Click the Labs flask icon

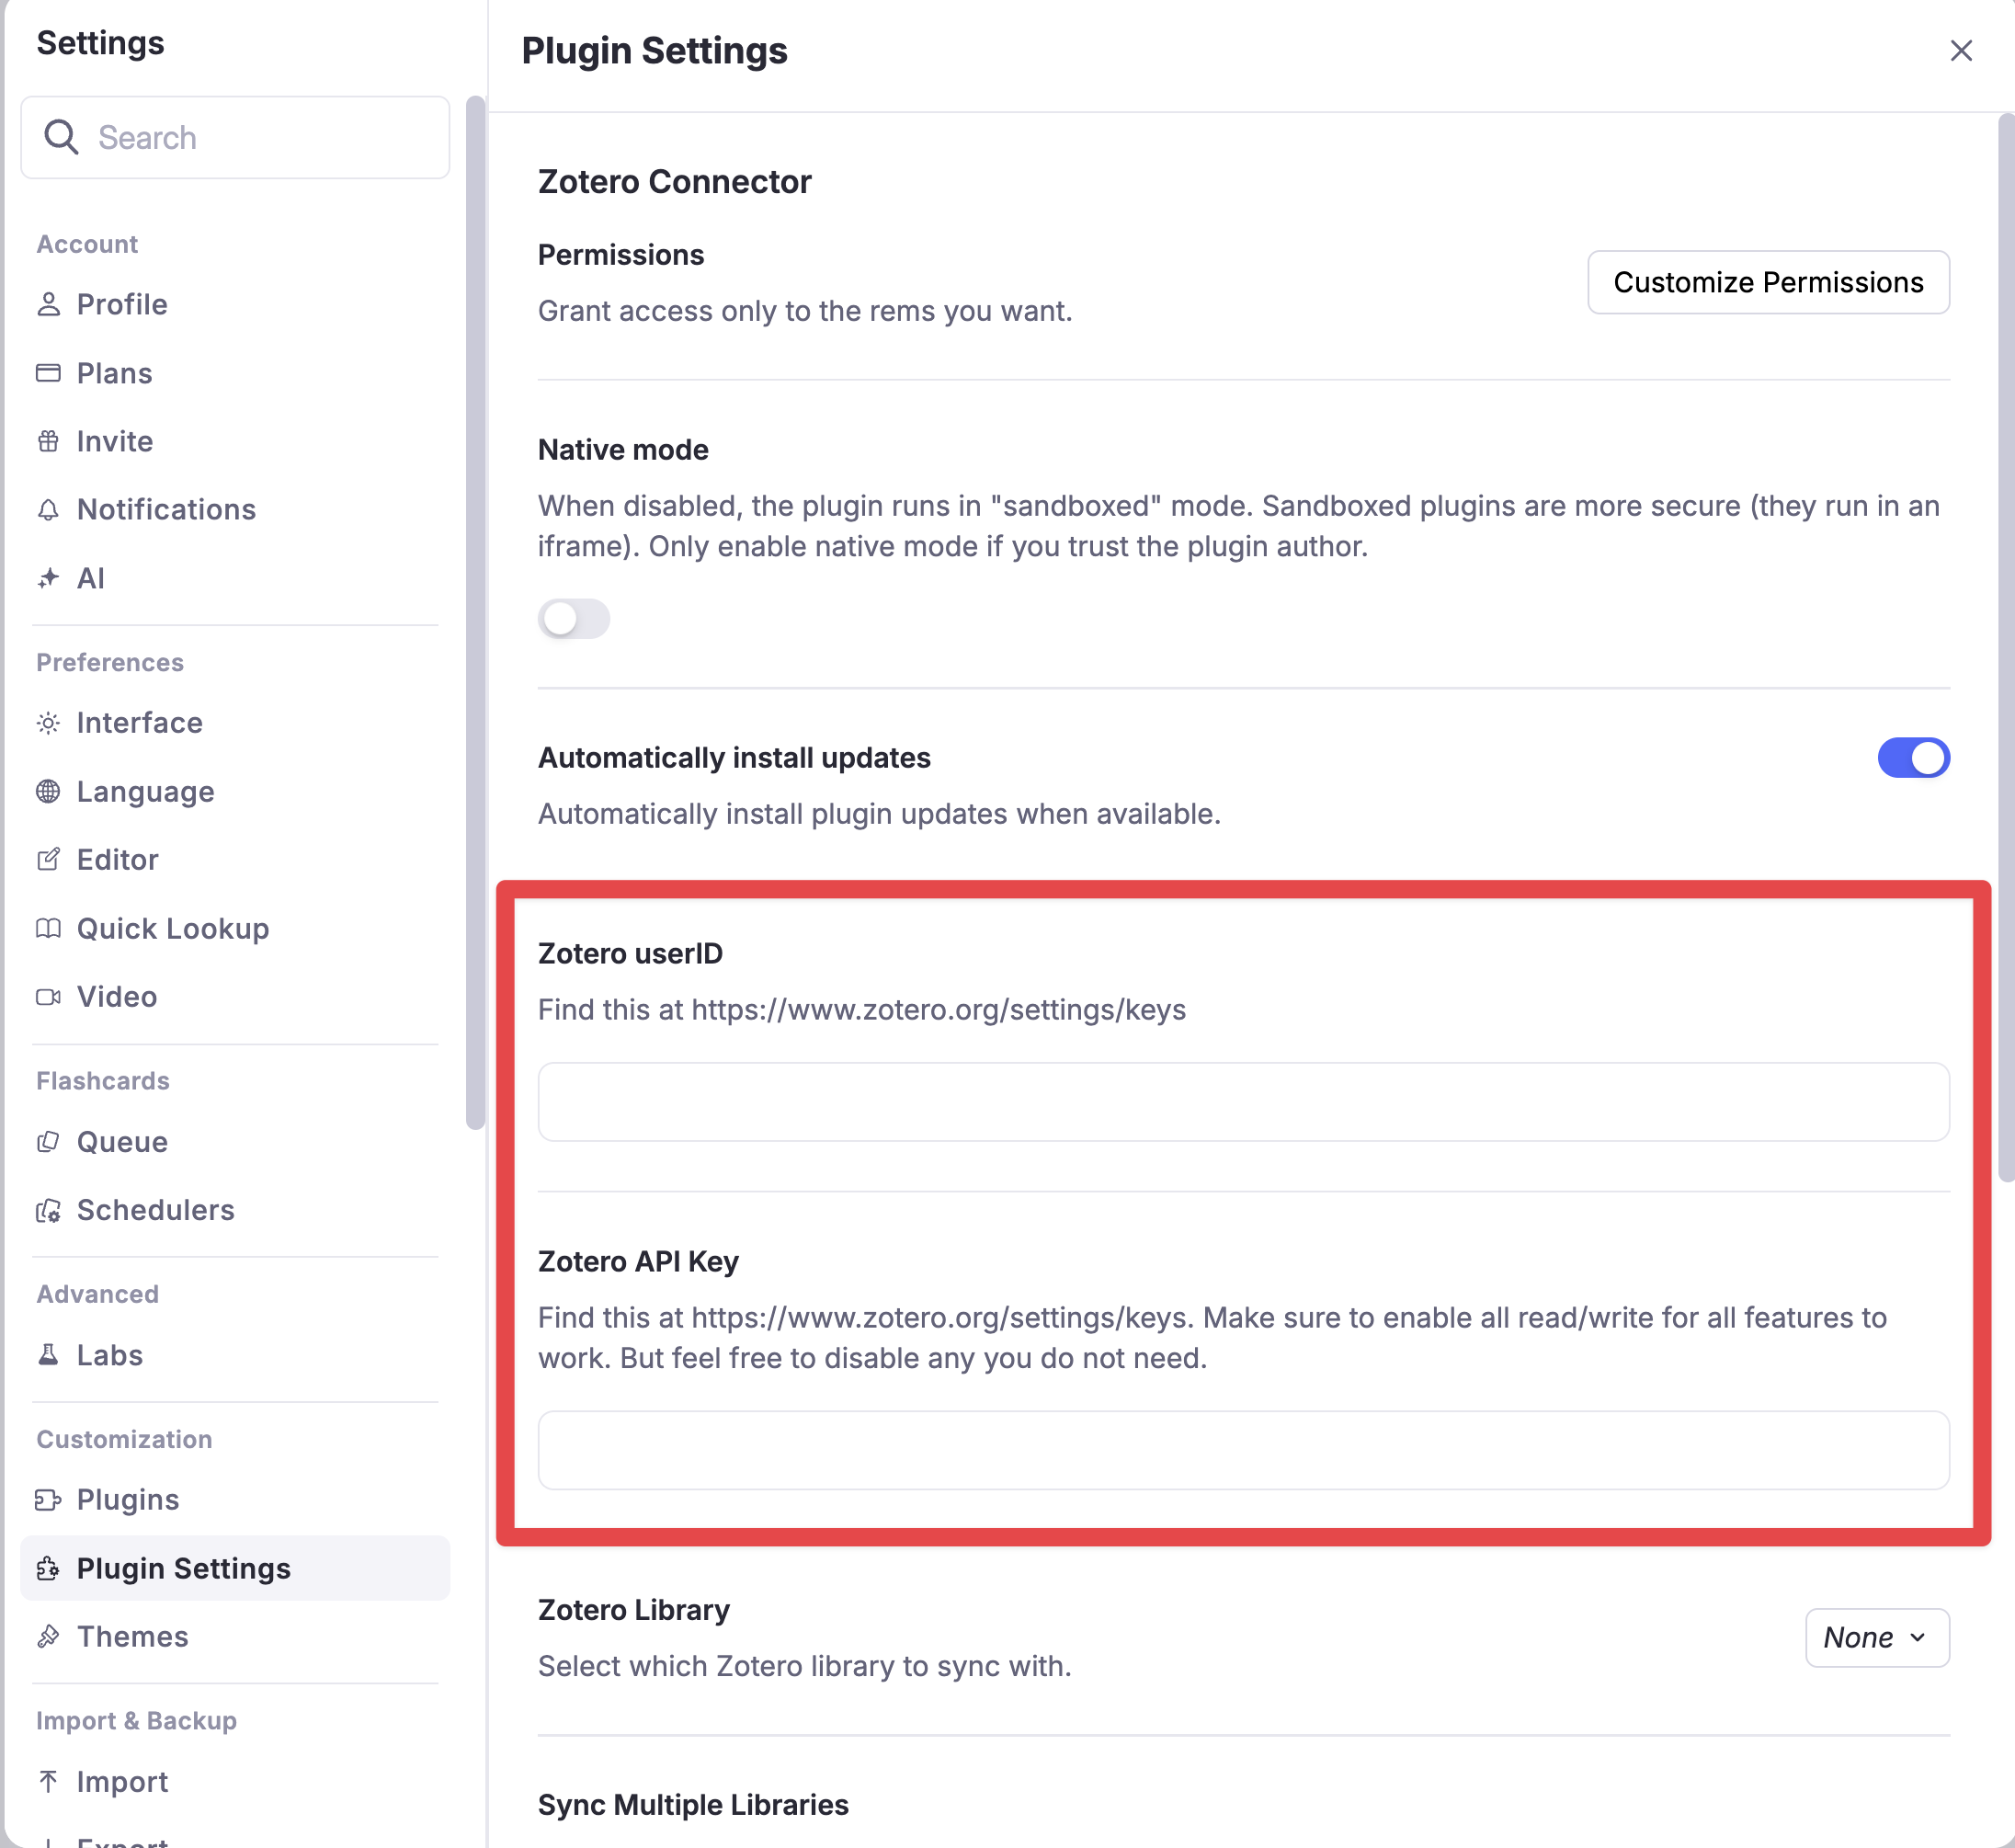tap(48, 1354)
